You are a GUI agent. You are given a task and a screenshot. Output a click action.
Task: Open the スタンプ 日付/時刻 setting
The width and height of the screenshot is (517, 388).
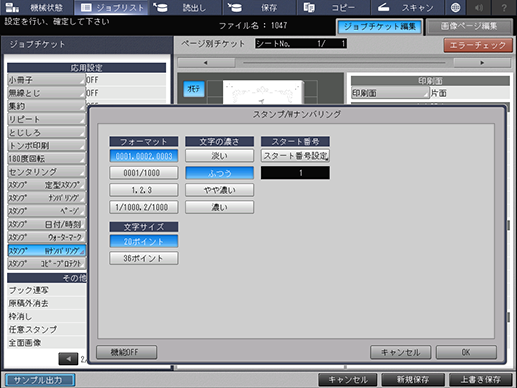46,224
